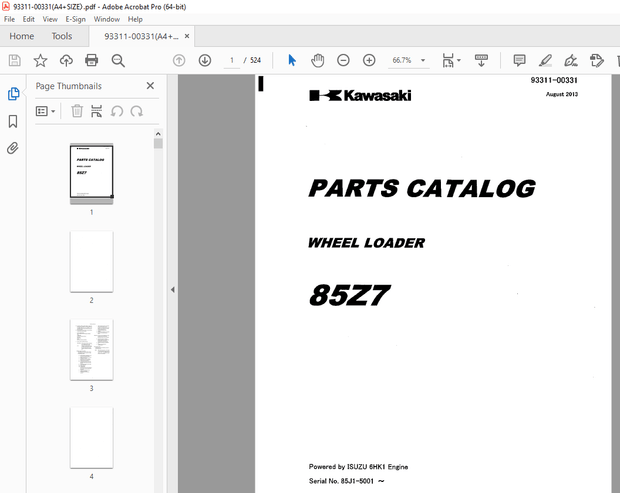Expand the fit page options arrow

coord(459,60)
